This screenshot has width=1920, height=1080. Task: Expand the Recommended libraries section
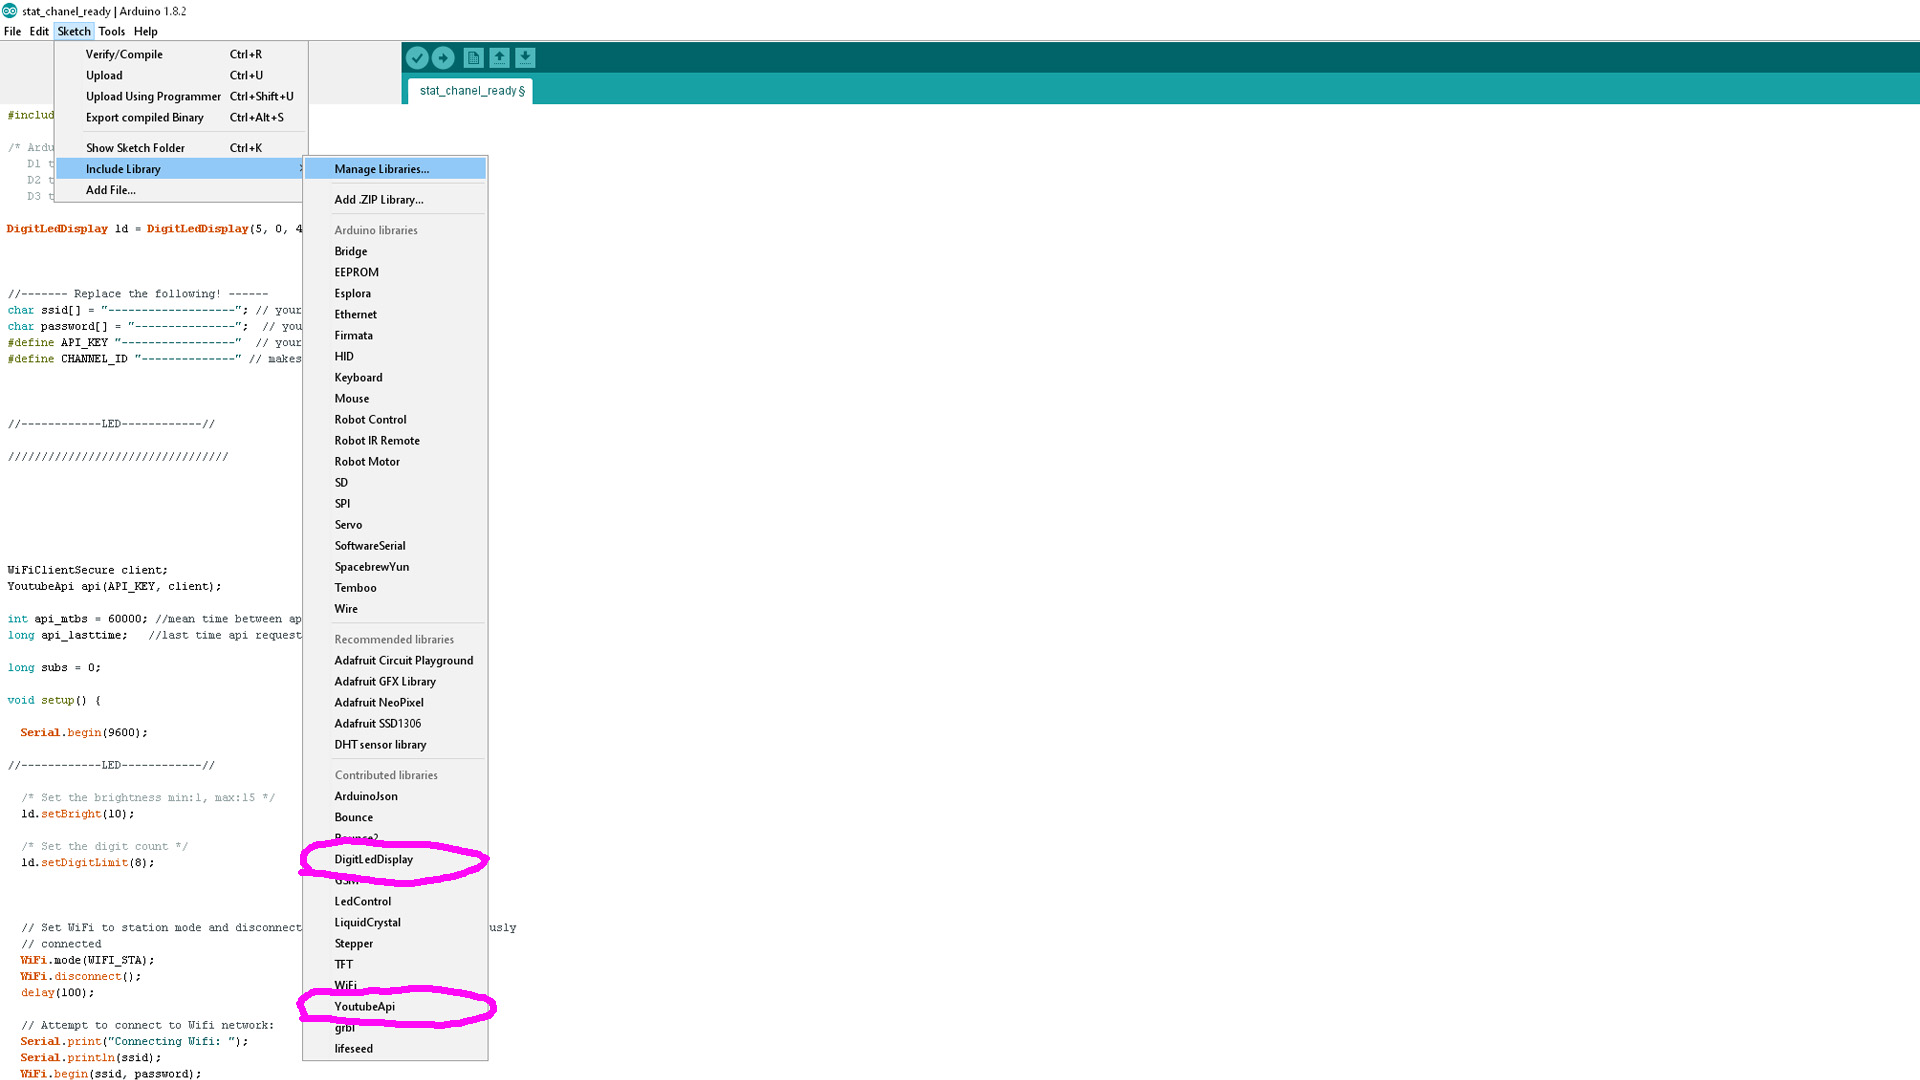pos(394,638)
